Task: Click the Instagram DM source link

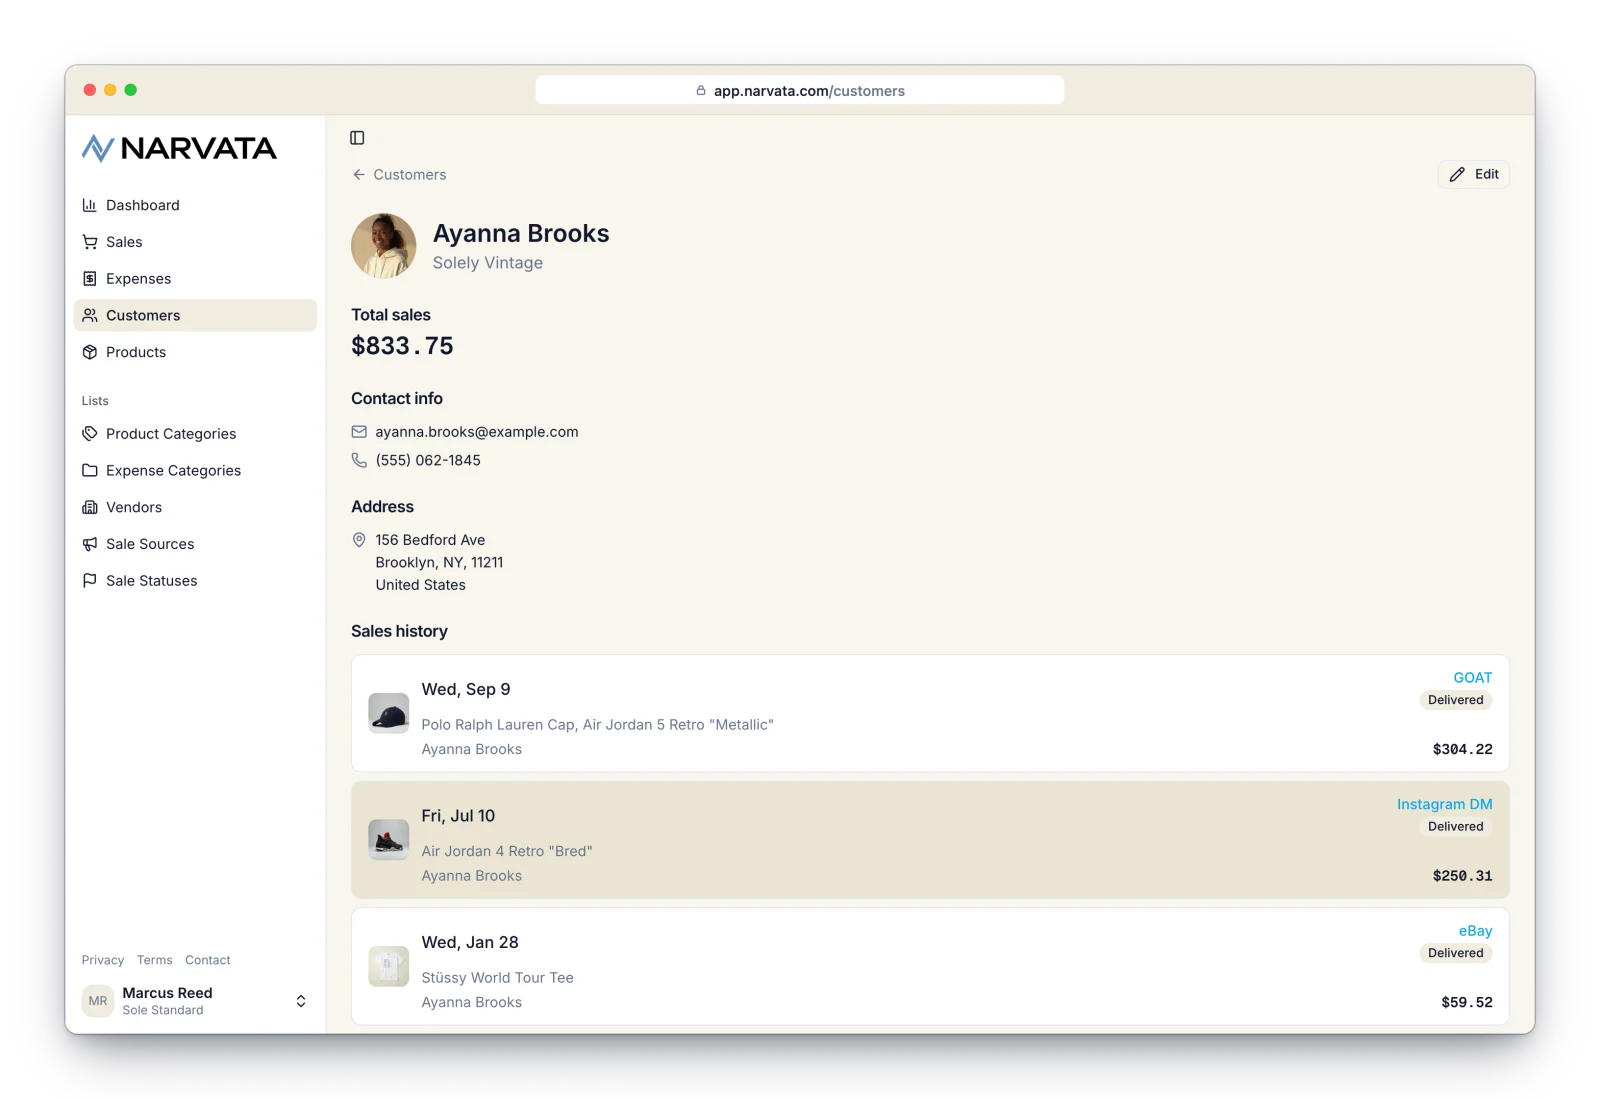Action: coord(1444,804)
